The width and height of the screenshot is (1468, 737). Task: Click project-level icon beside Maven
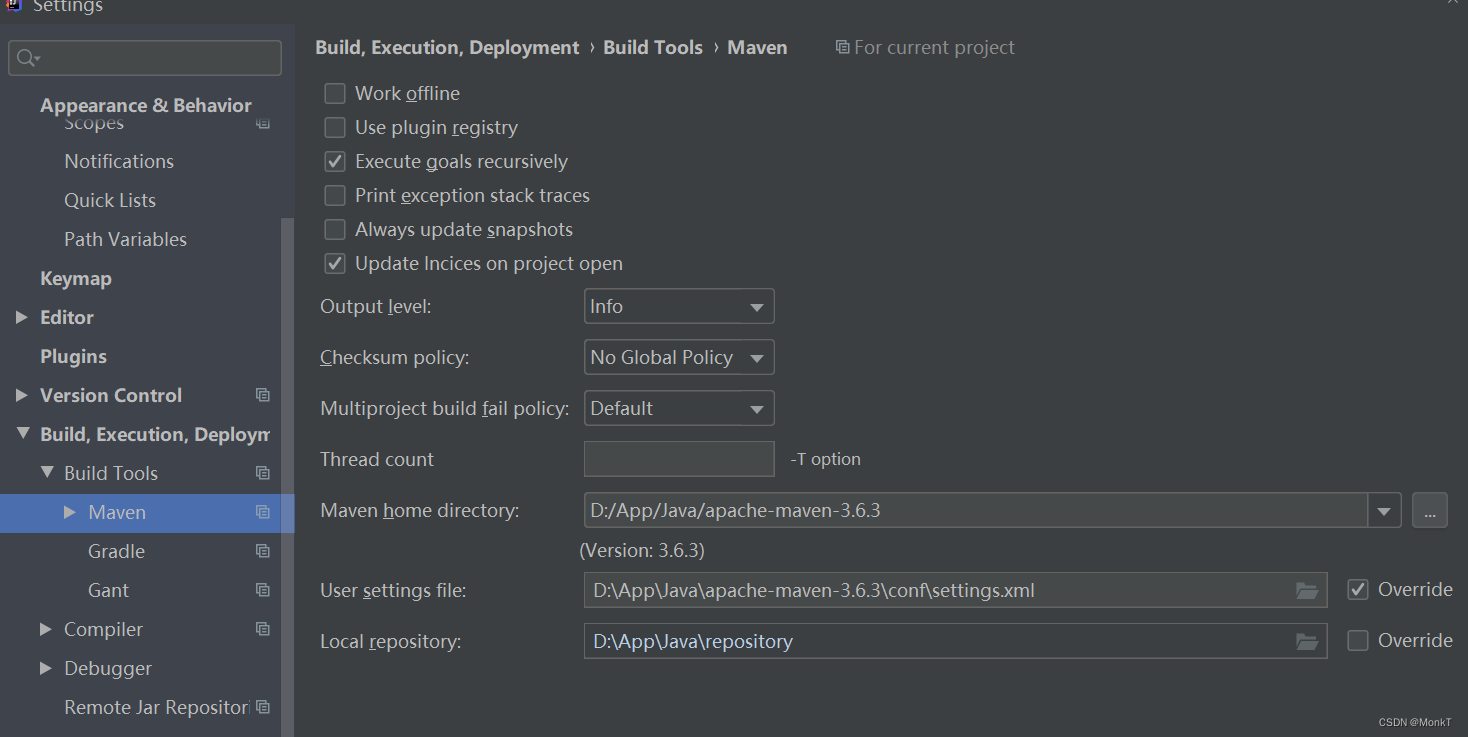pos(263,512)
